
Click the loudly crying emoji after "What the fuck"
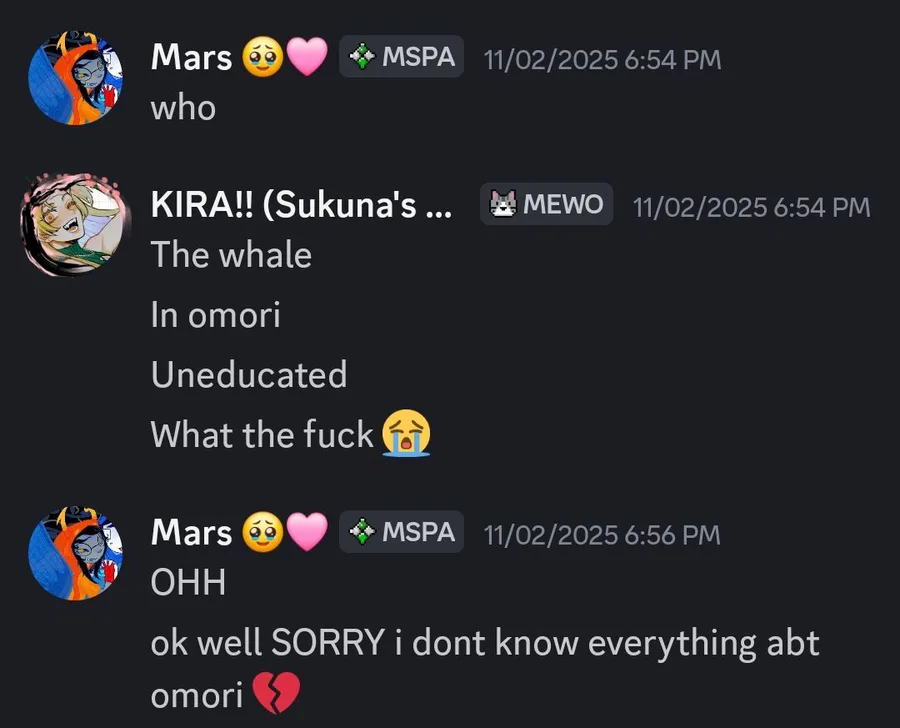[x=406, y=434]
